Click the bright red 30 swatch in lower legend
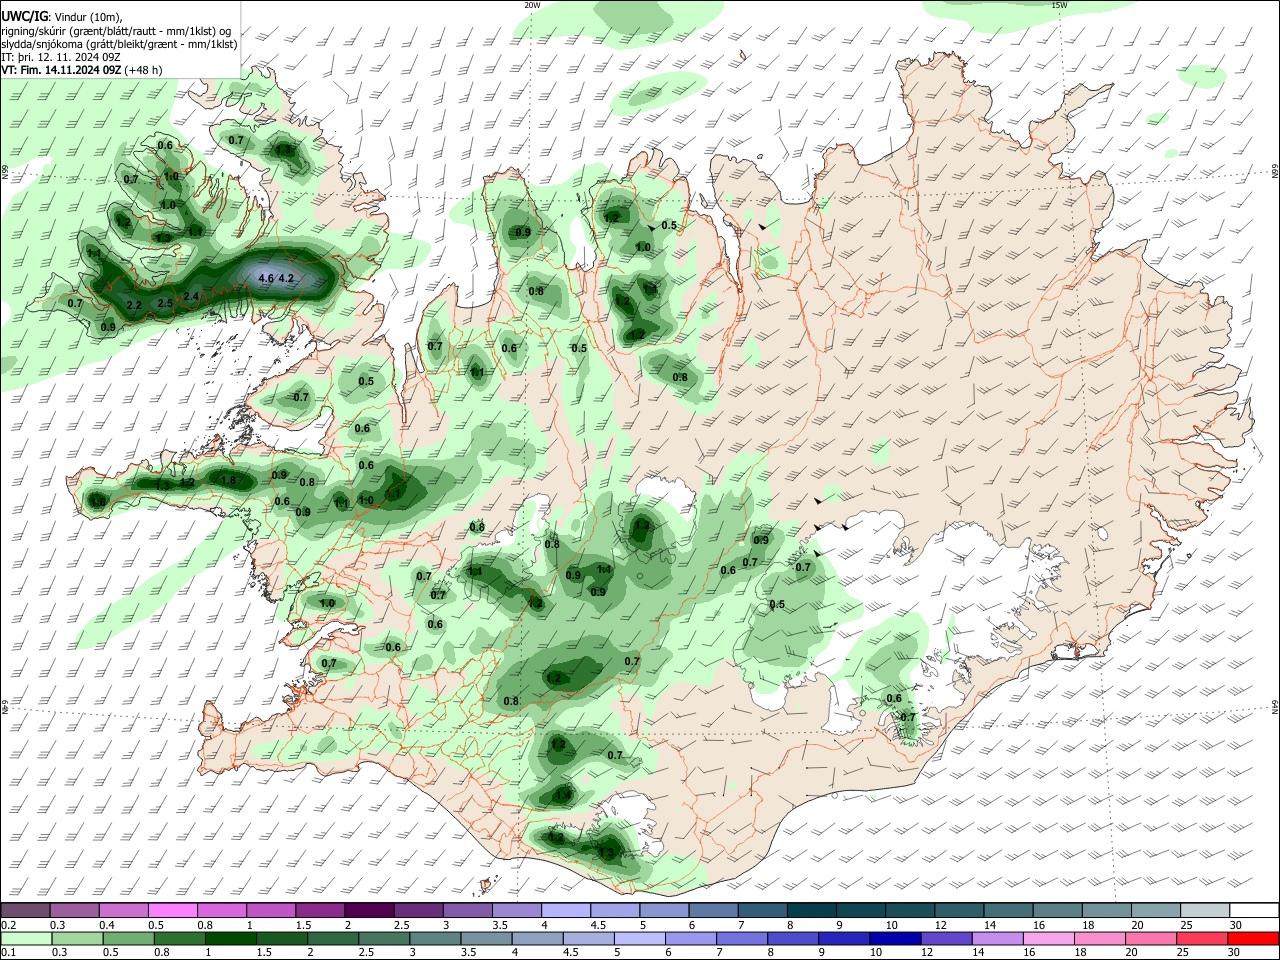The image size is (1280, 960). click(x=1253, y=938)
